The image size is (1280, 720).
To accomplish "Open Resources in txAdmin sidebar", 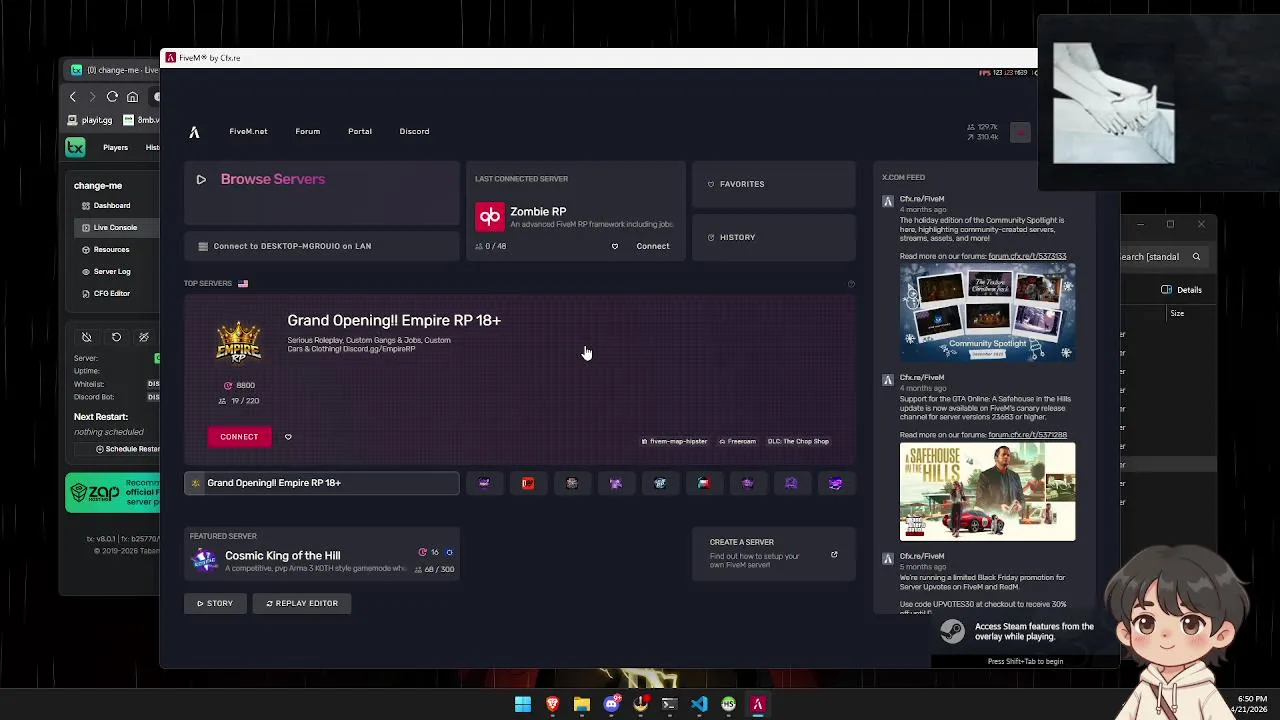I will tap(111, 249).
